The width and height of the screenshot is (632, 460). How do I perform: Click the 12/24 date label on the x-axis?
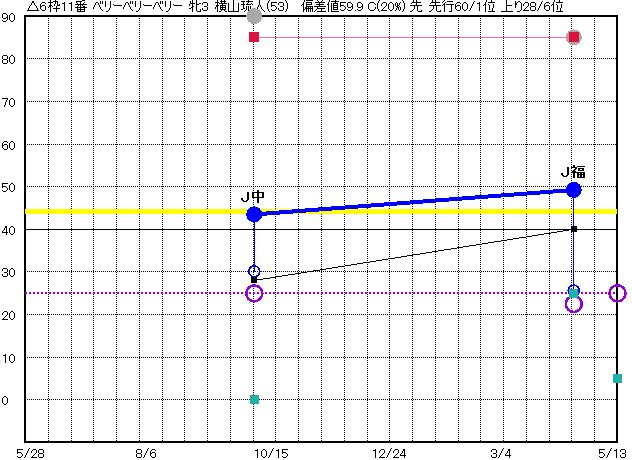pyautogui.click(x=389, y=452)
